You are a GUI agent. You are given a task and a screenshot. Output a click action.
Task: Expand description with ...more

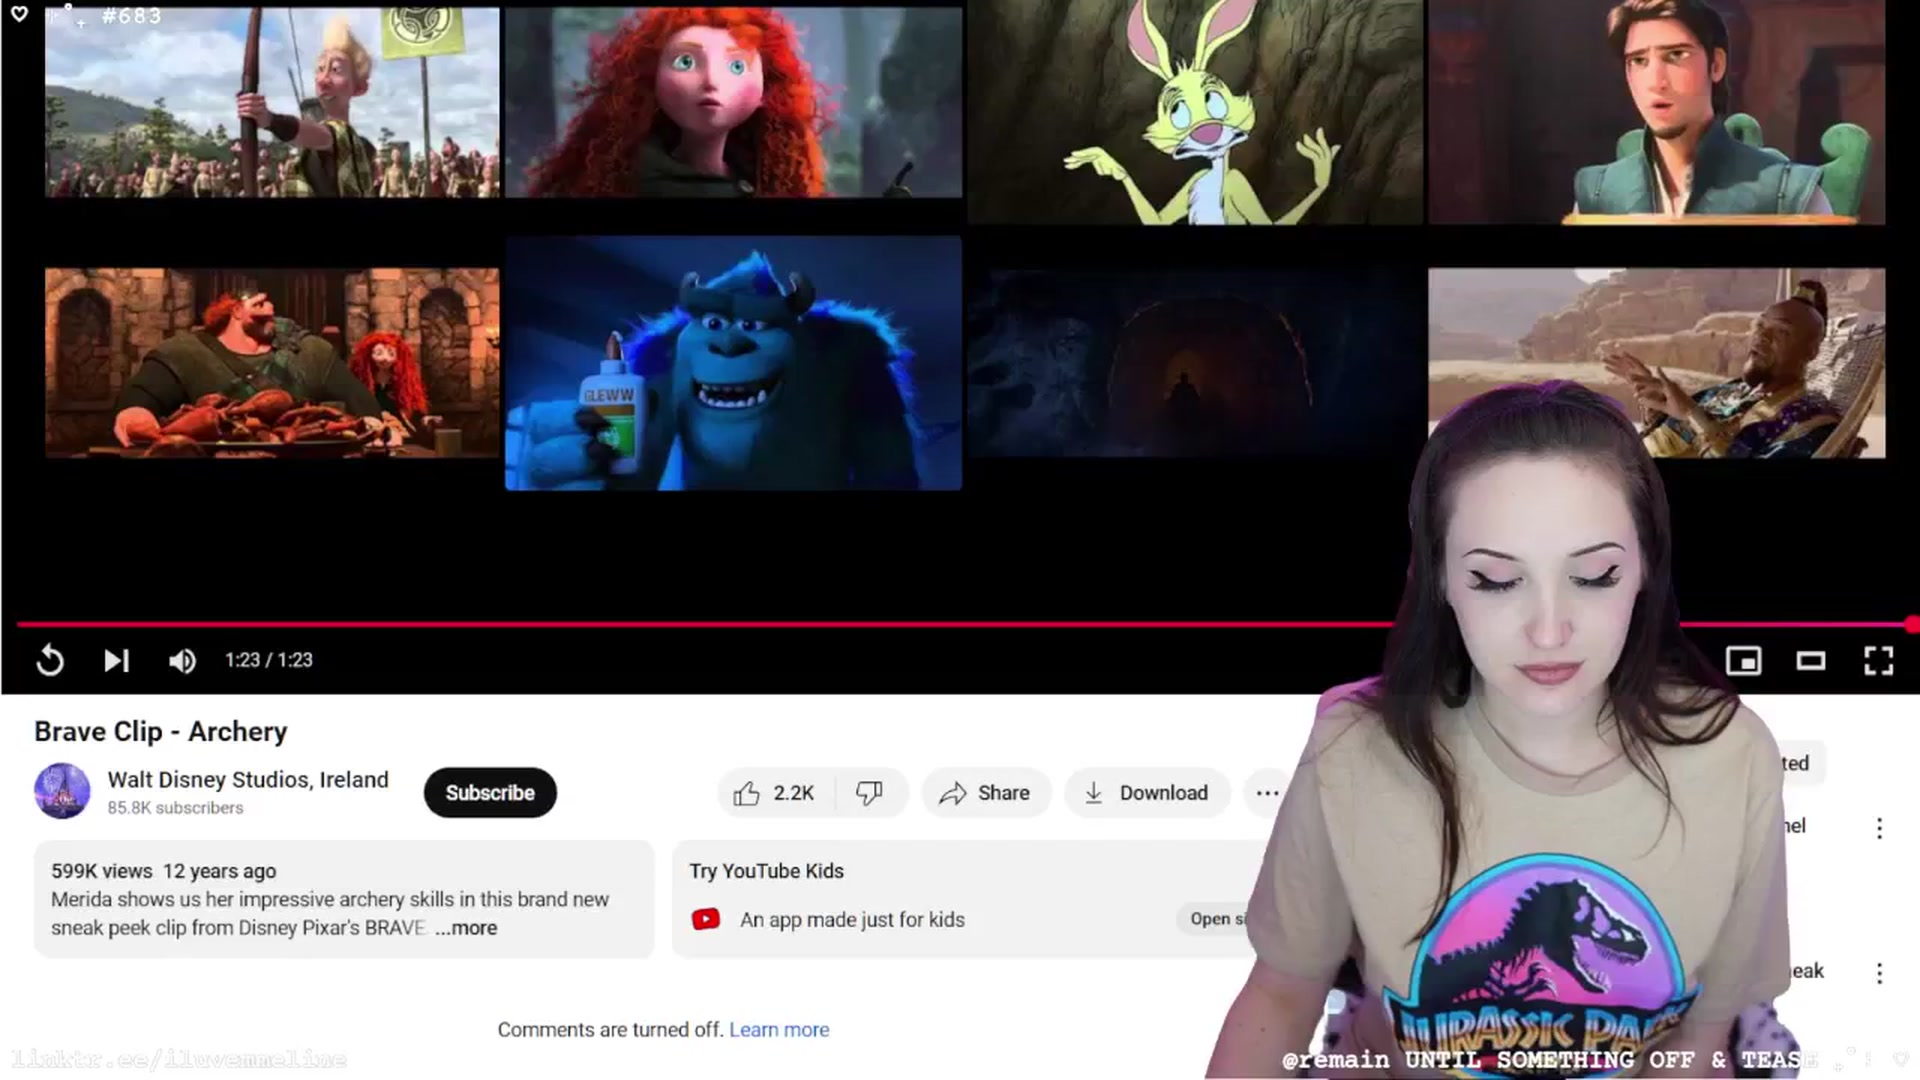pos(466,928)
